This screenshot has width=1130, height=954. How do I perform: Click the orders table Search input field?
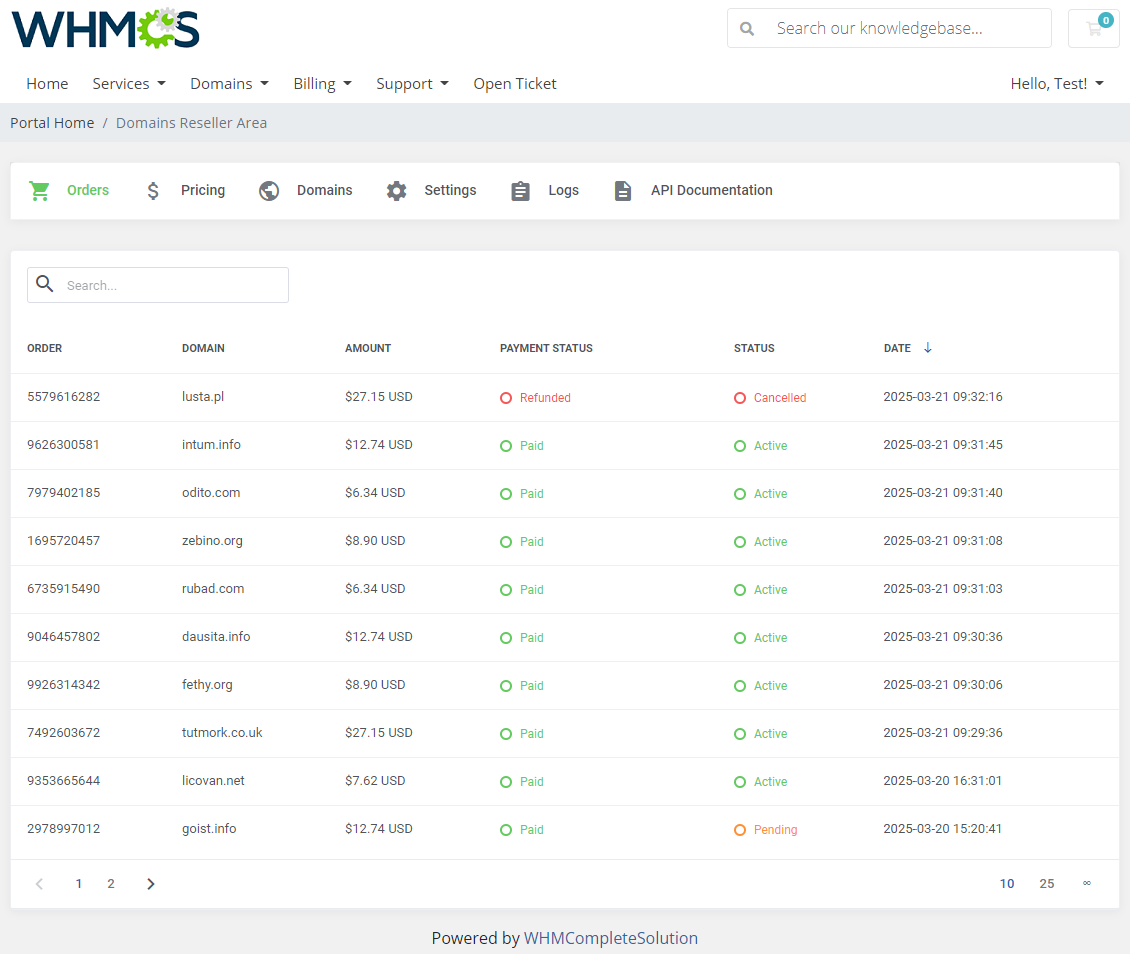170,285
